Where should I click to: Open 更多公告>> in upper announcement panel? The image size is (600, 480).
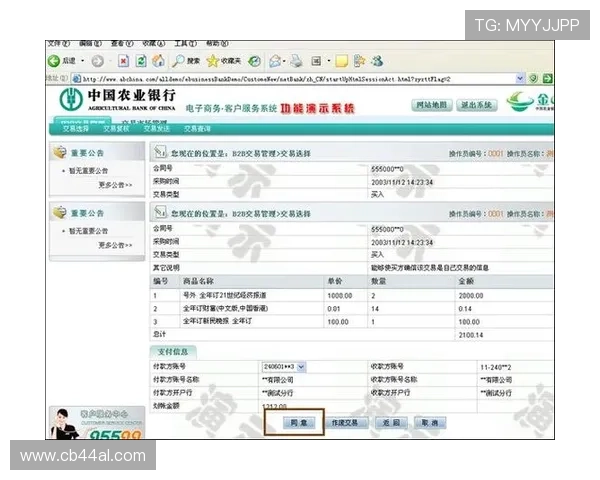pos(115,185)
